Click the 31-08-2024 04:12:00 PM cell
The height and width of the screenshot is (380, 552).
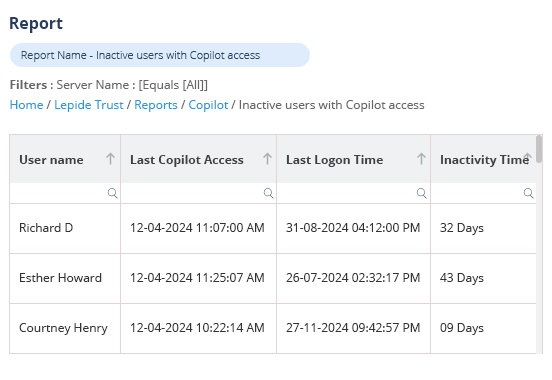(353, 228)
